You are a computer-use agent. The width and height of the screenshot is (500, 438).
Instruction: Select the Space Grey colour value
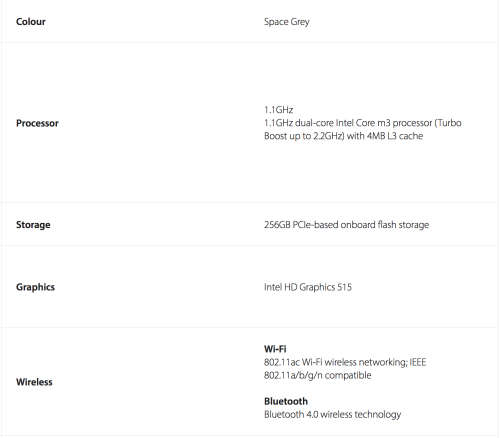pos(287,22)
